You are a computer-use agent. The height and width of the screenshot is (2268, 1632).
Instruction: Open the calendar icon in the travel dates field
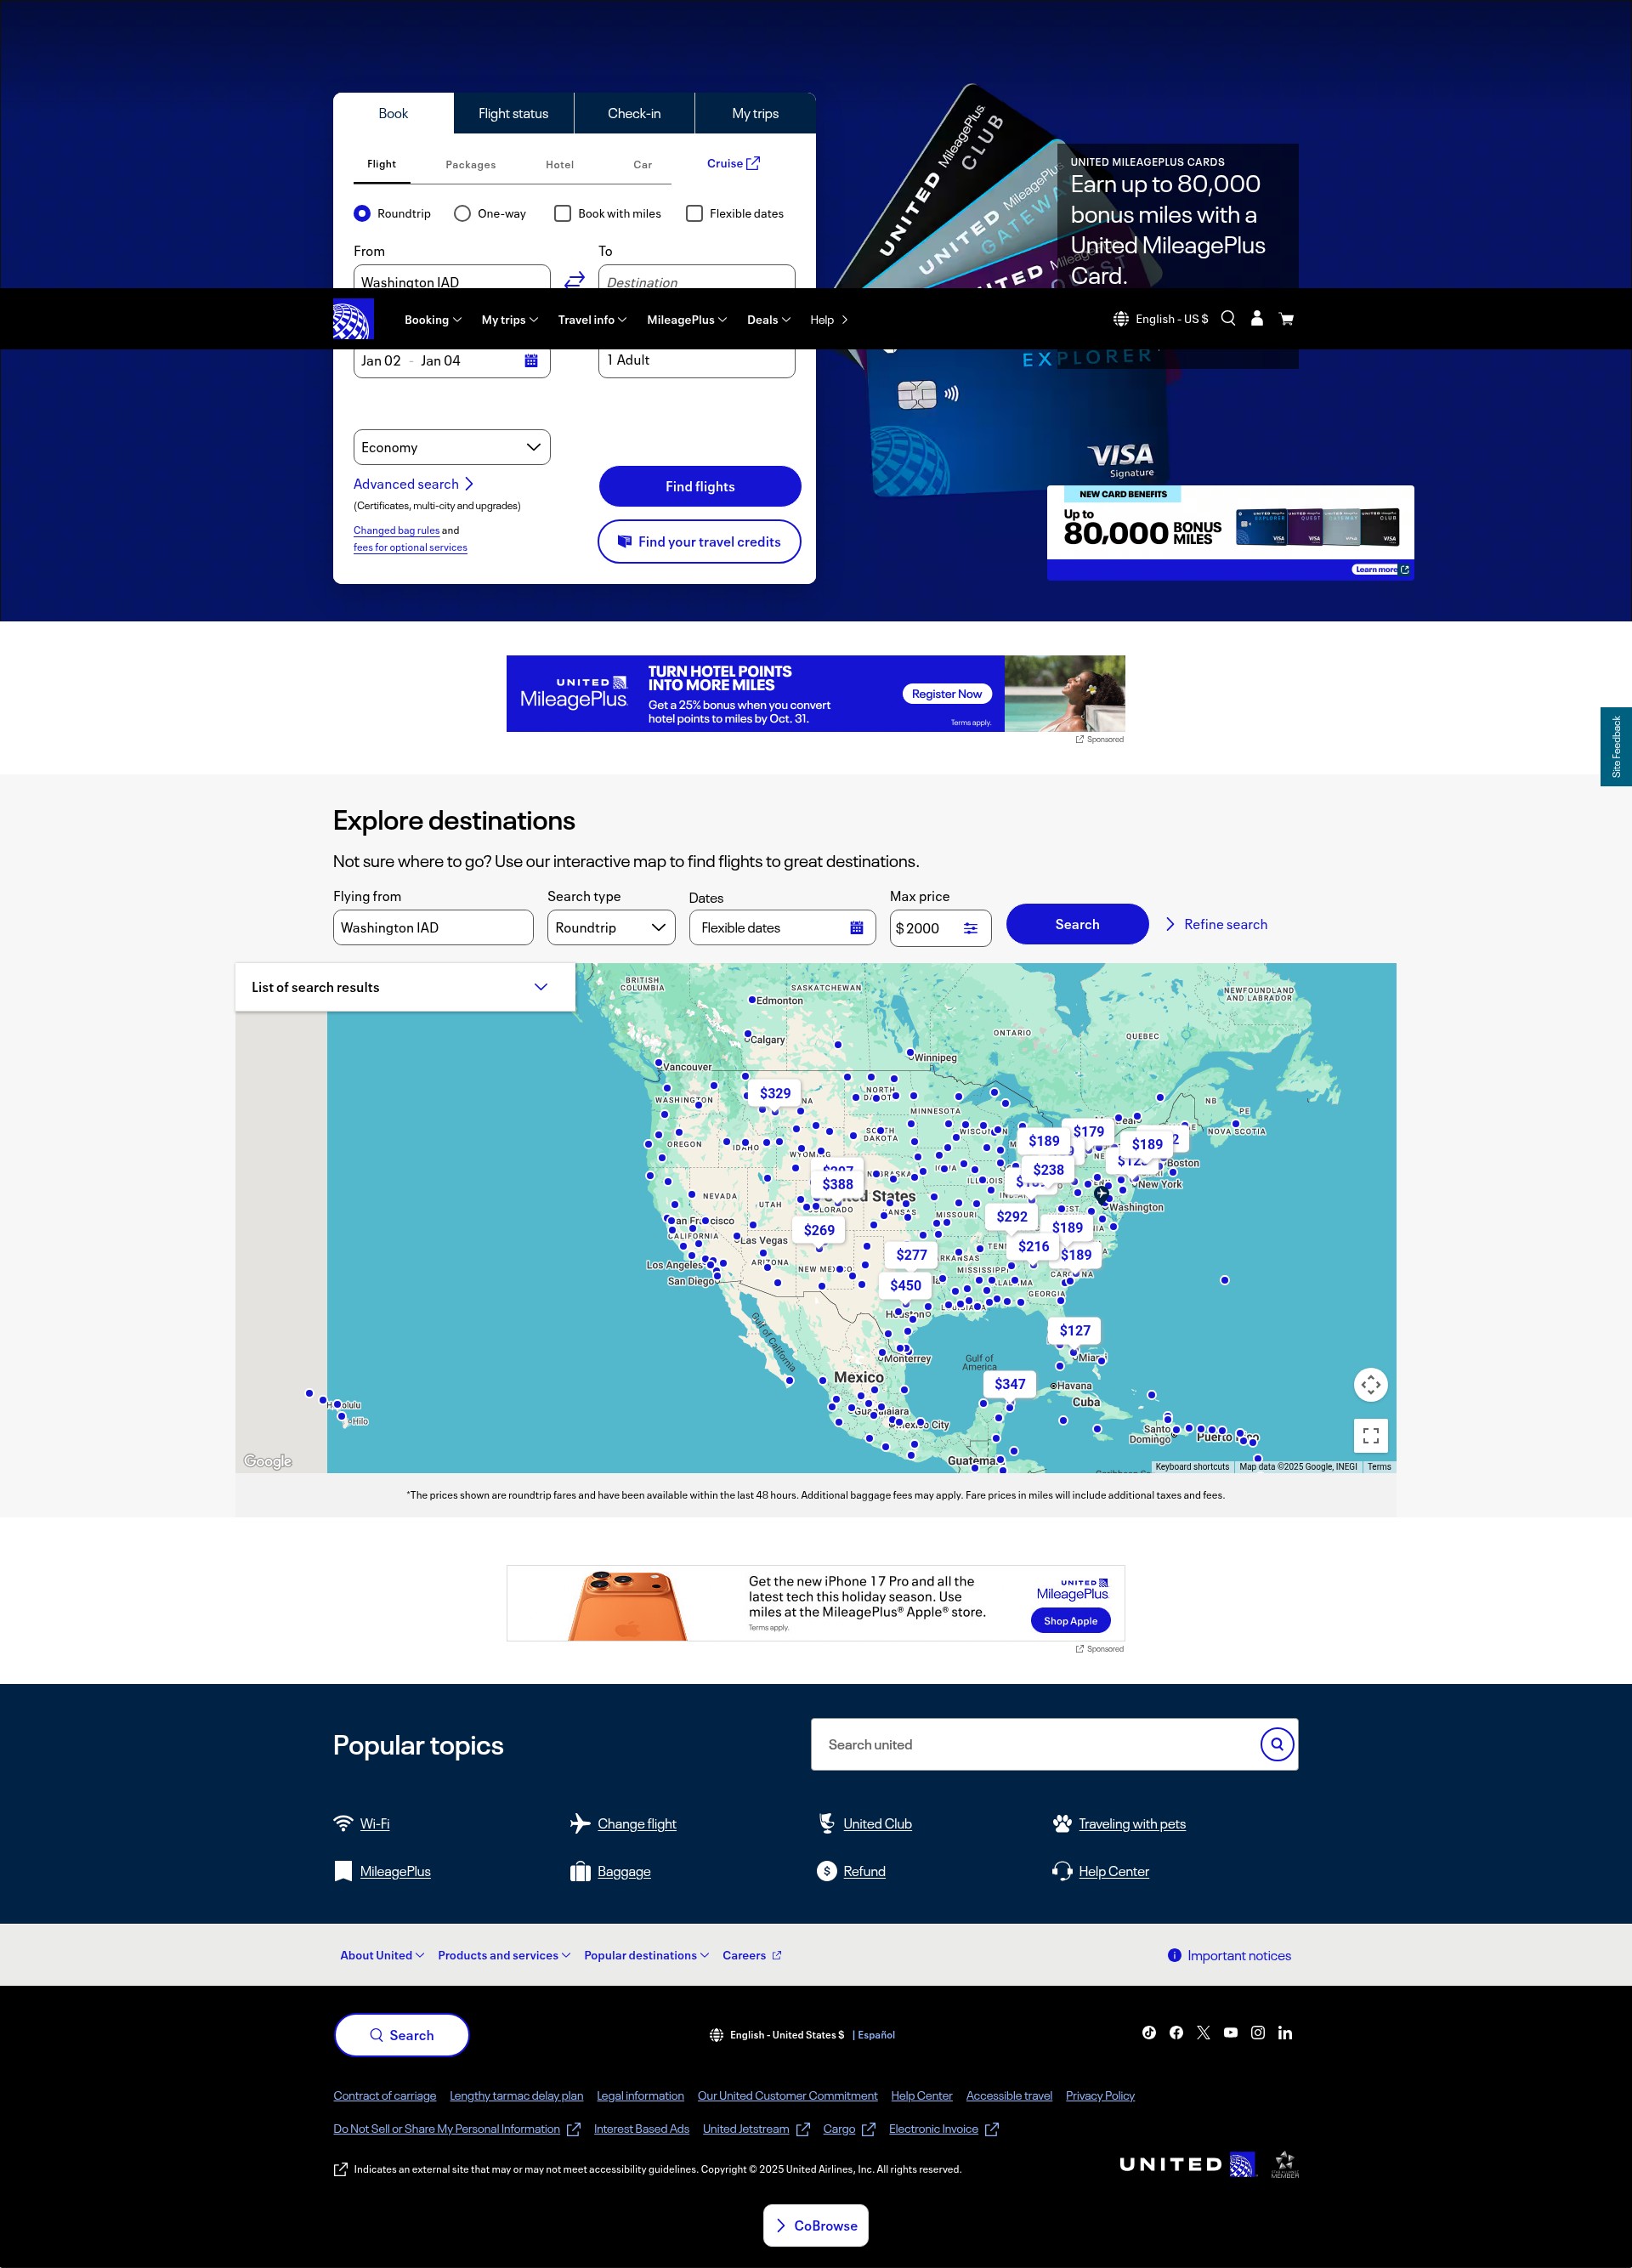[x=531, y=361]
